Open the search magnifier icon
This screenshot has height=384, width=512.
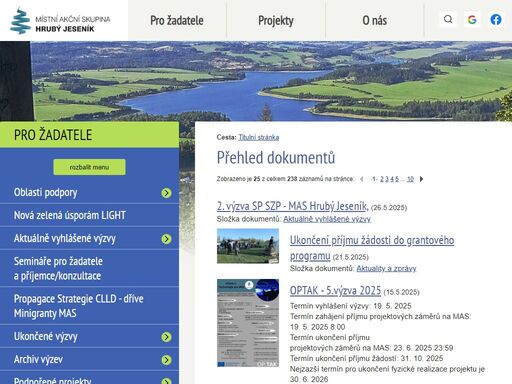click(x=448, y=19)
